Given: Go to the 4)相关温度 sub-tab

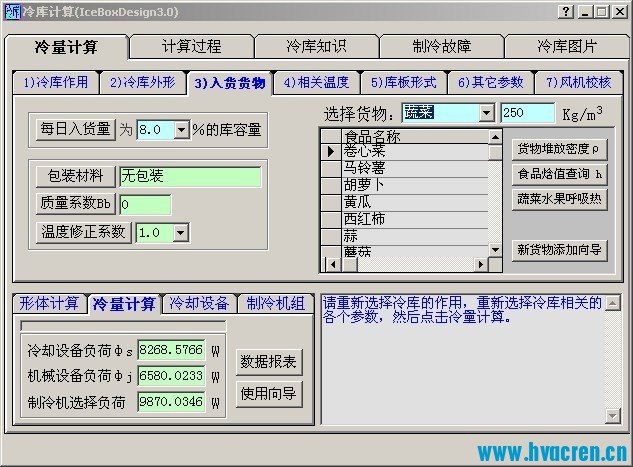Looking at the screenshot, I should pyautogui.click(x=316, y=83).
